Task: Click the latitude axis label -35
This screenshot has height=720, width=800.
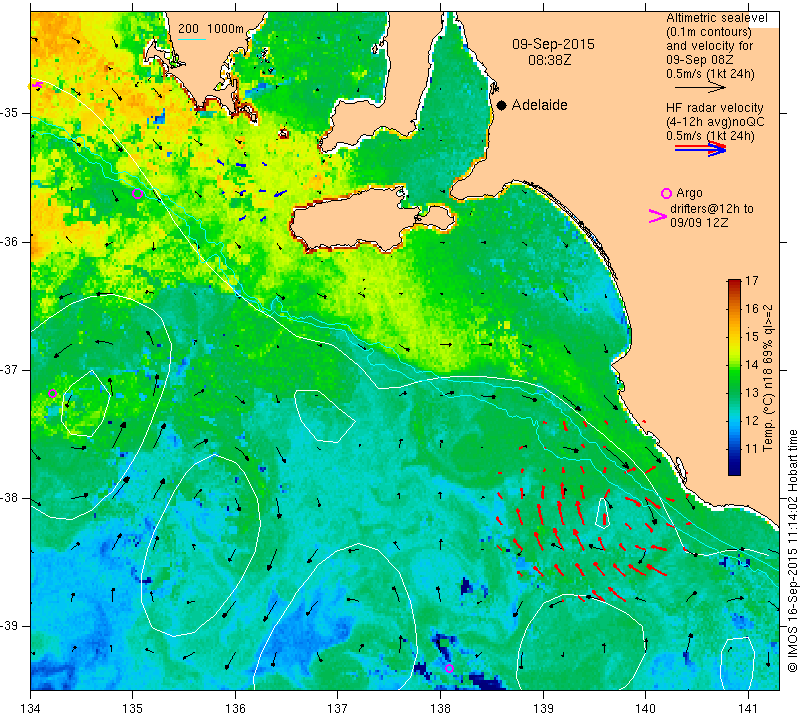Action: click(x=10, y=113)
